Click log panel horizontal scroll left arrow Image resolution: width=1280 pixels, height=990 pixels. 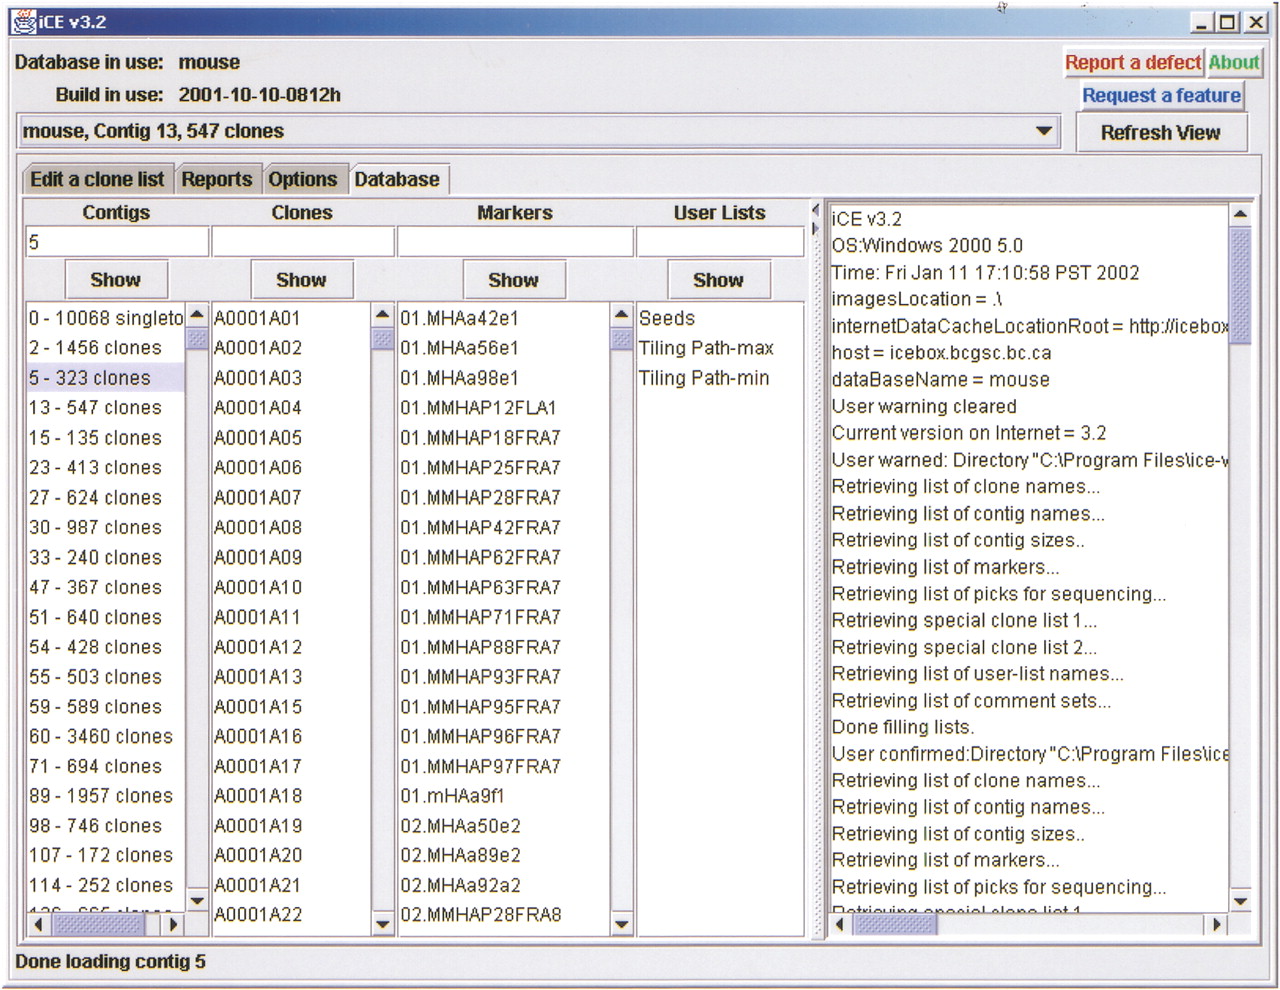pos(840,925)
